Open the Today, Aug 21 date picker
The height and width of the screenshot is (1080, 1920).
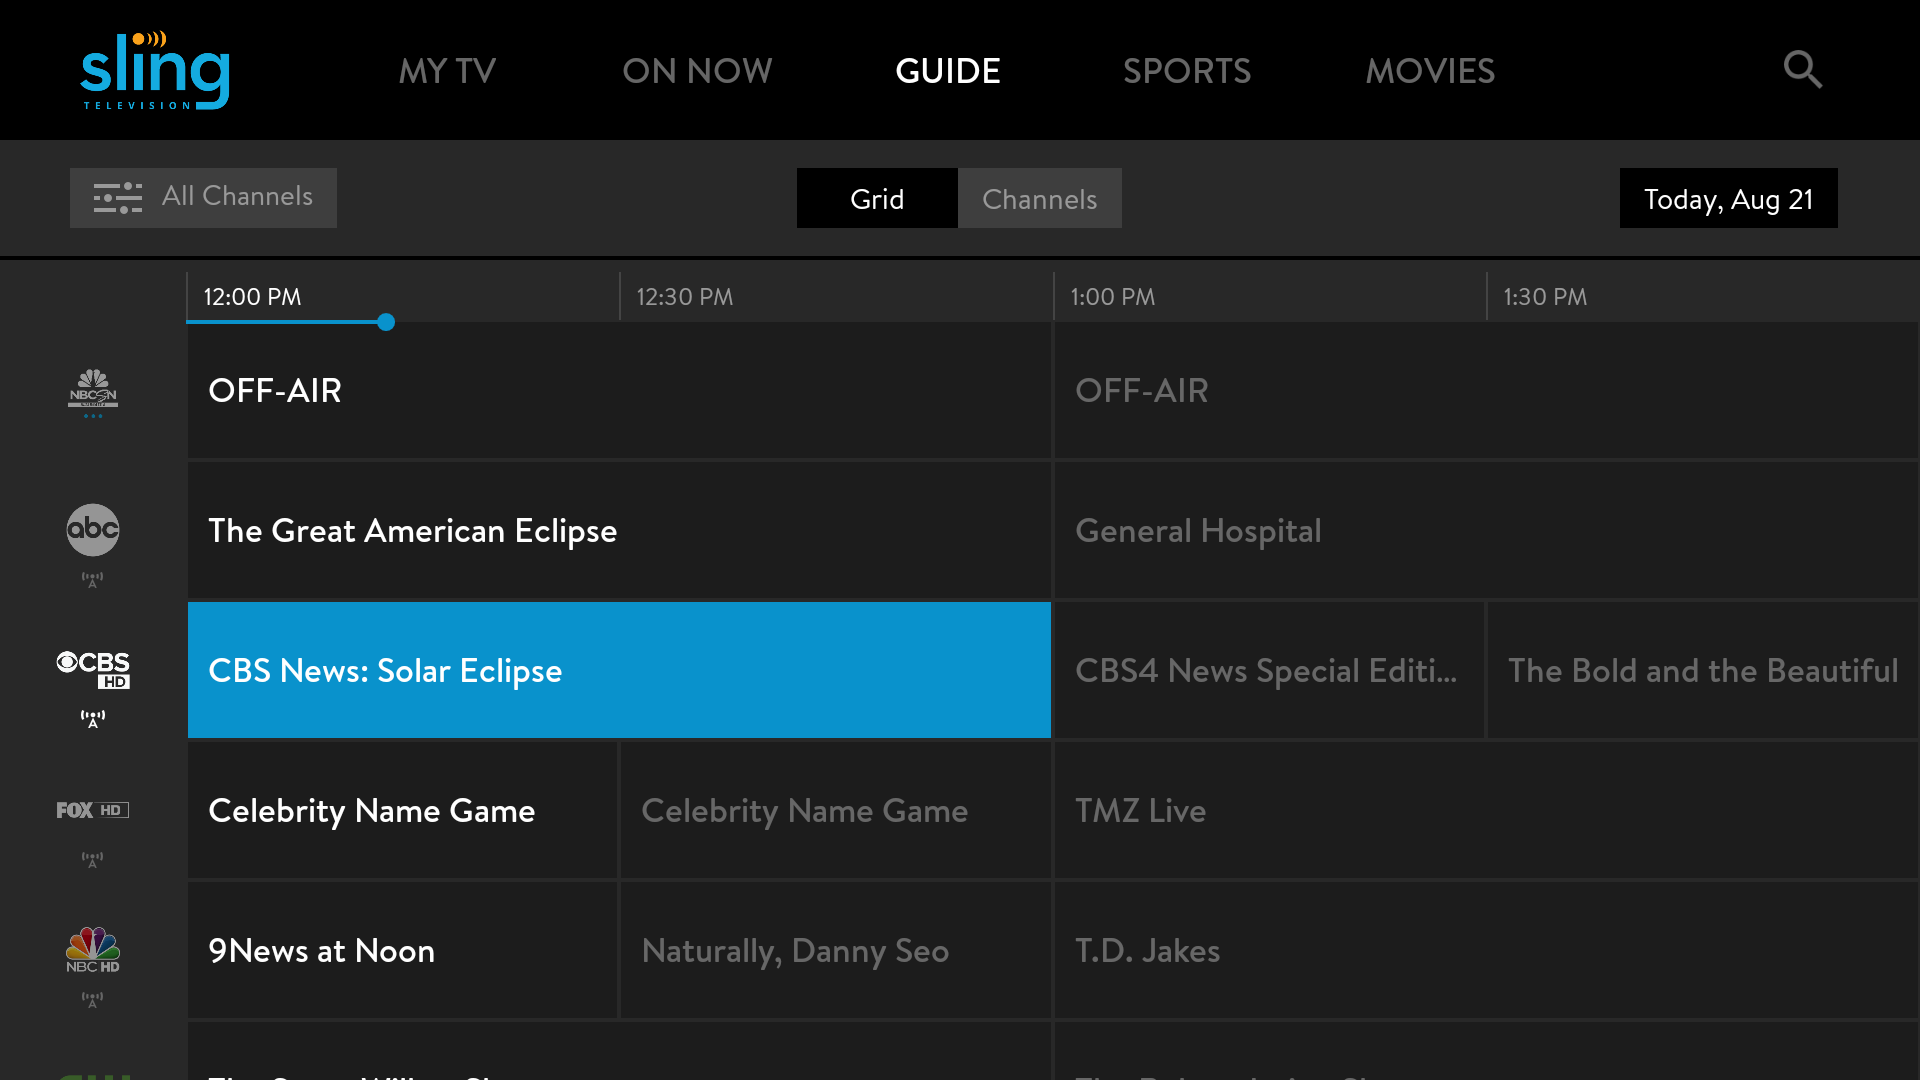coord(1728,198)
